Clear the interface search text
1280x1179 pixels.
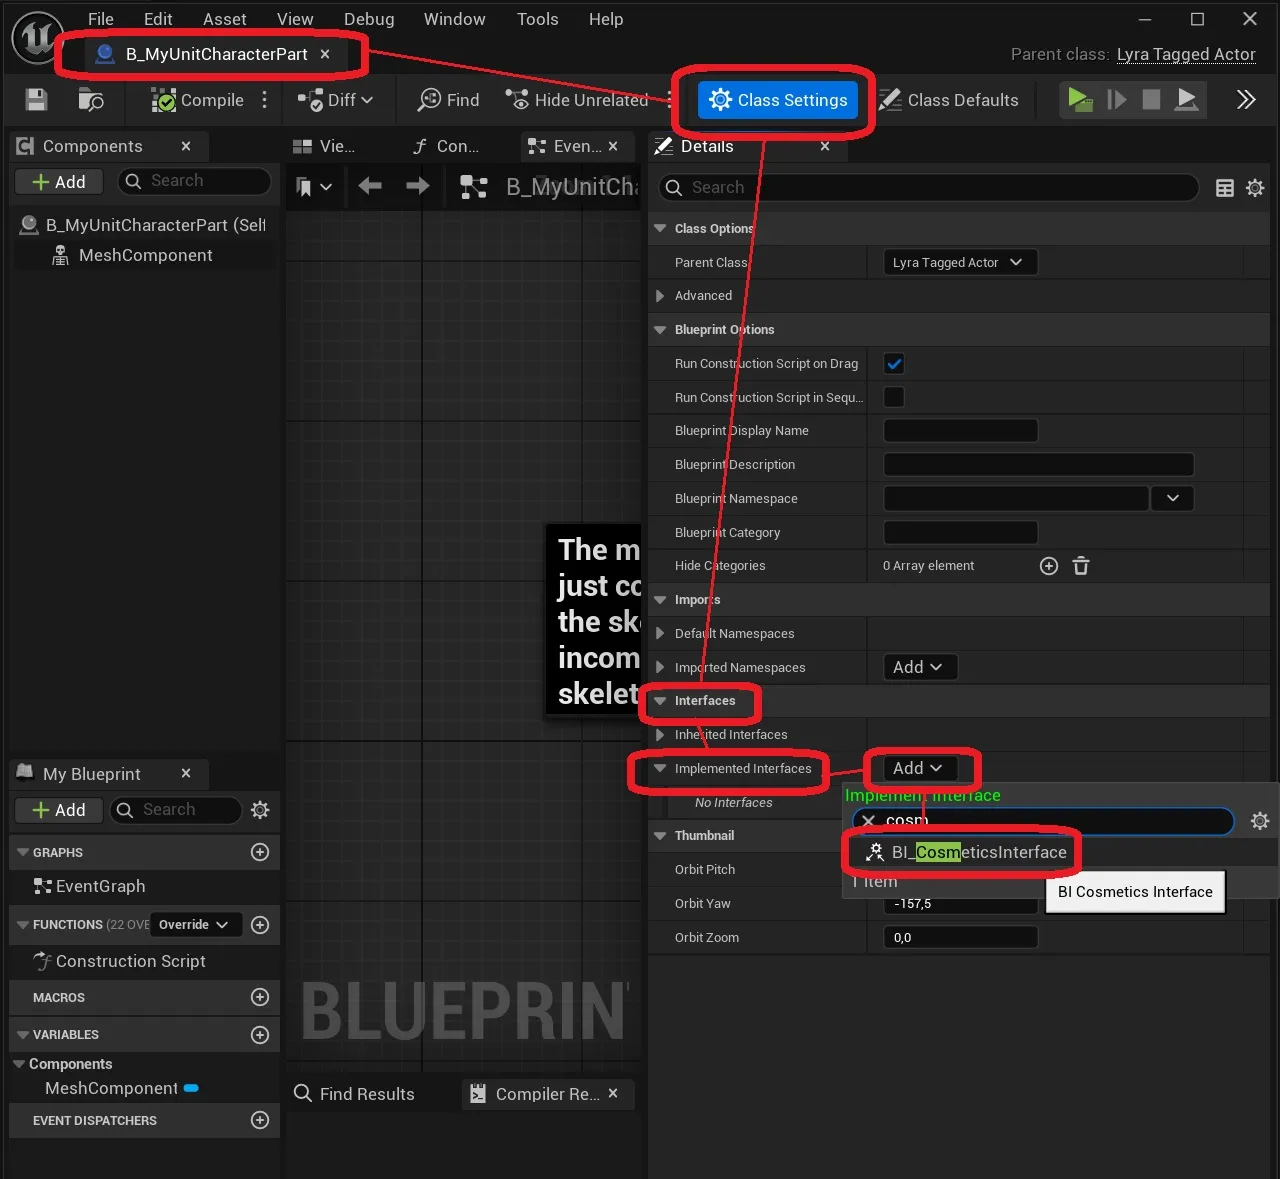868,821
